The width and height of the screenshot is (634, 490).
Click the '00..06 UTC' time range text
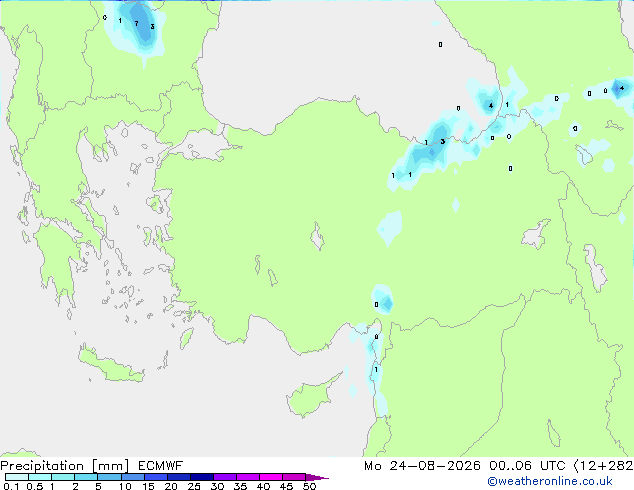(526, 466)
